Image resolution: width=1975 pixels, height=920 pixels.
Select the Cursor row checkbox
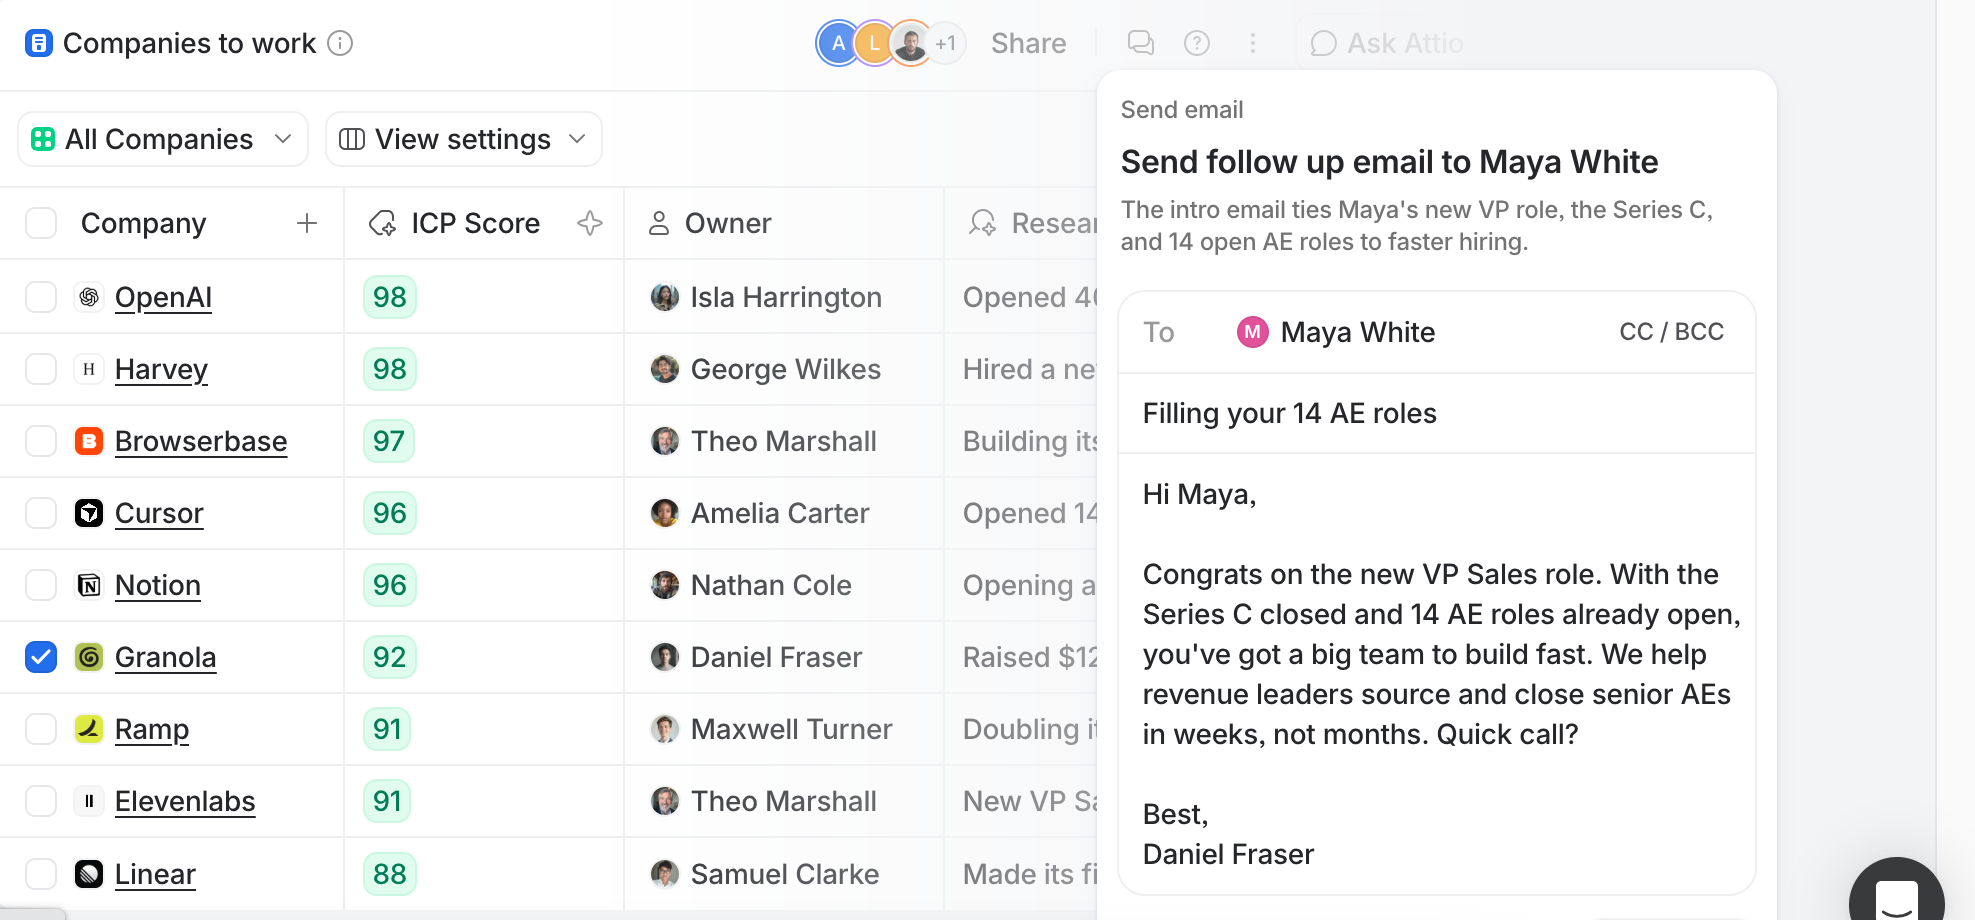coord(41,513)
